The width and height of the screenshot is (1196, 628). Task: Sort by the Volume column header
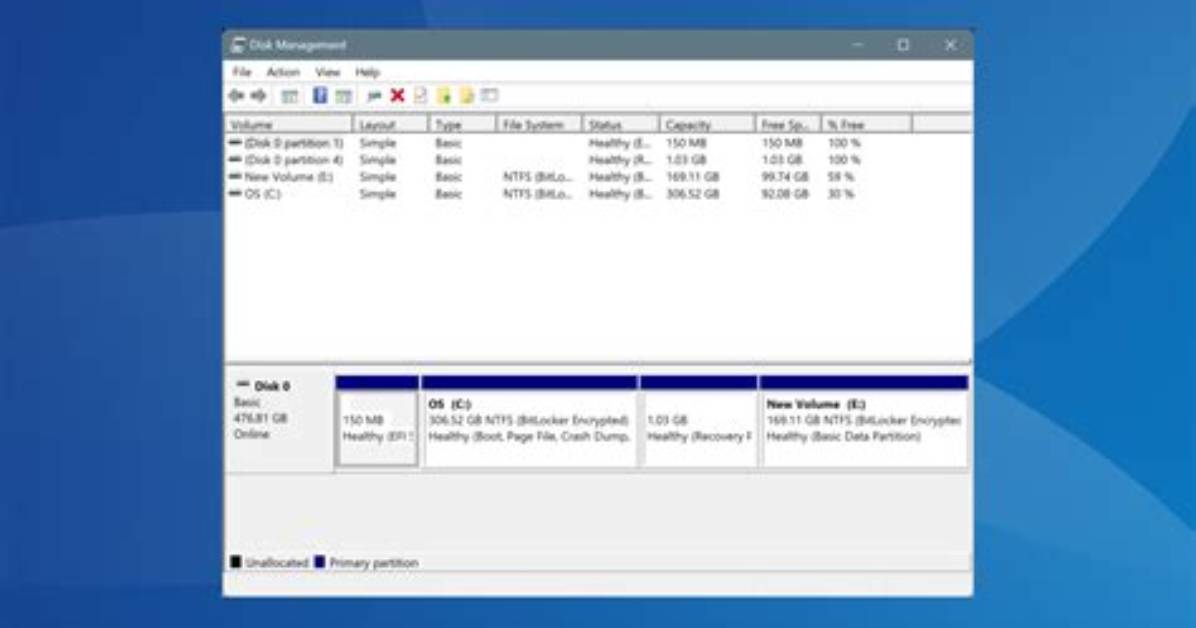[289, 124]
